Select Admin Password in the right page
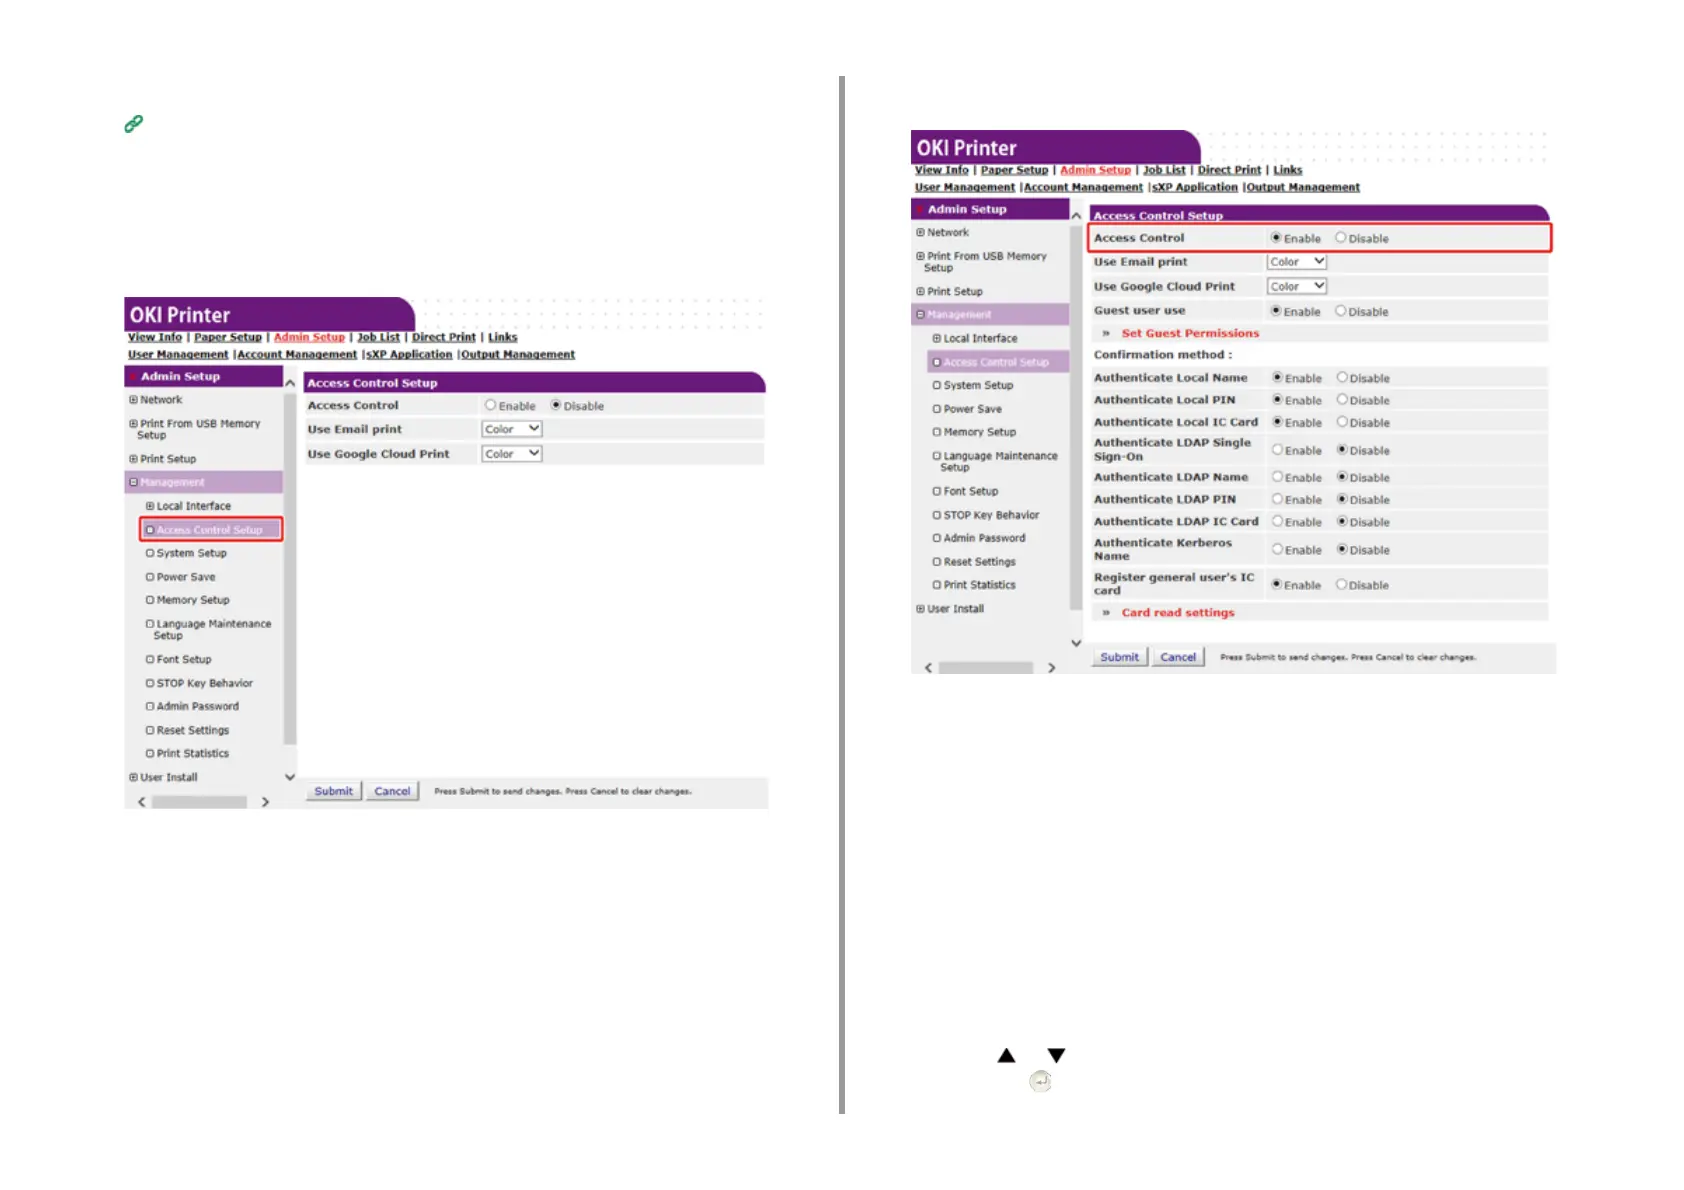Viewport: 1684px width, 1190px height. [985, 538]
